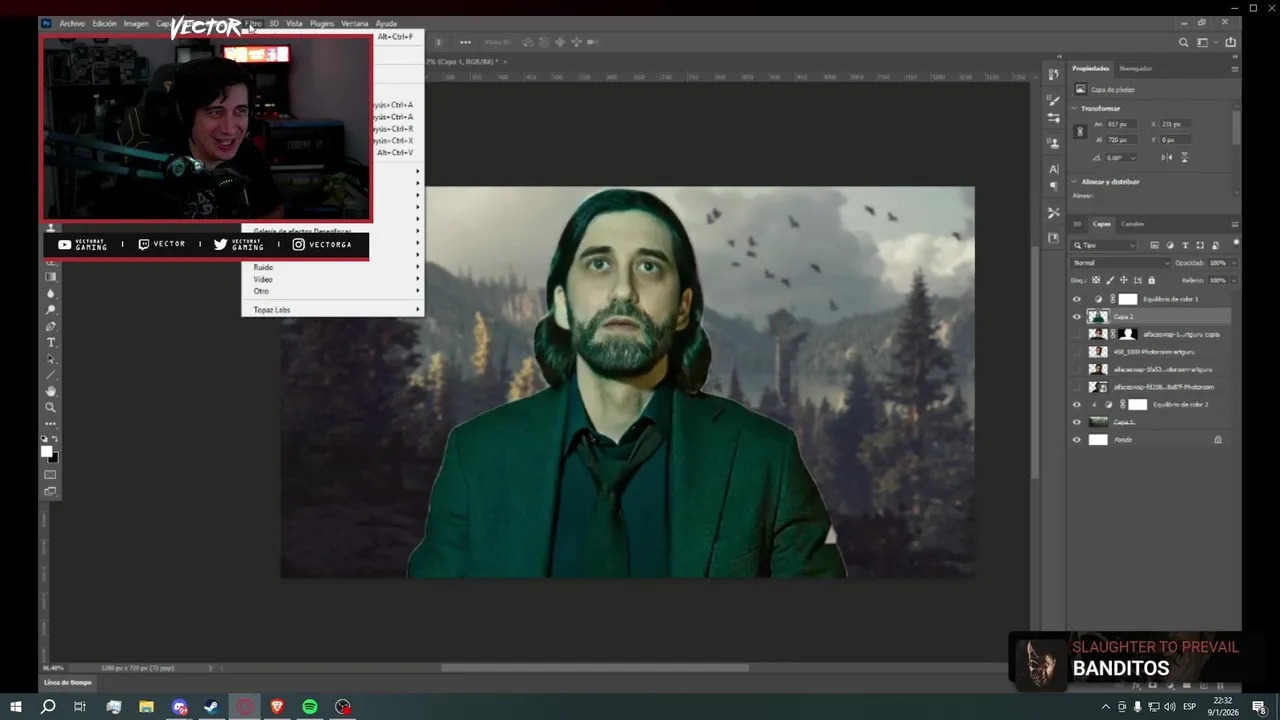Hide the Capa 2 layer eye
1280x720 pixels.
[x=1077, y=316]
